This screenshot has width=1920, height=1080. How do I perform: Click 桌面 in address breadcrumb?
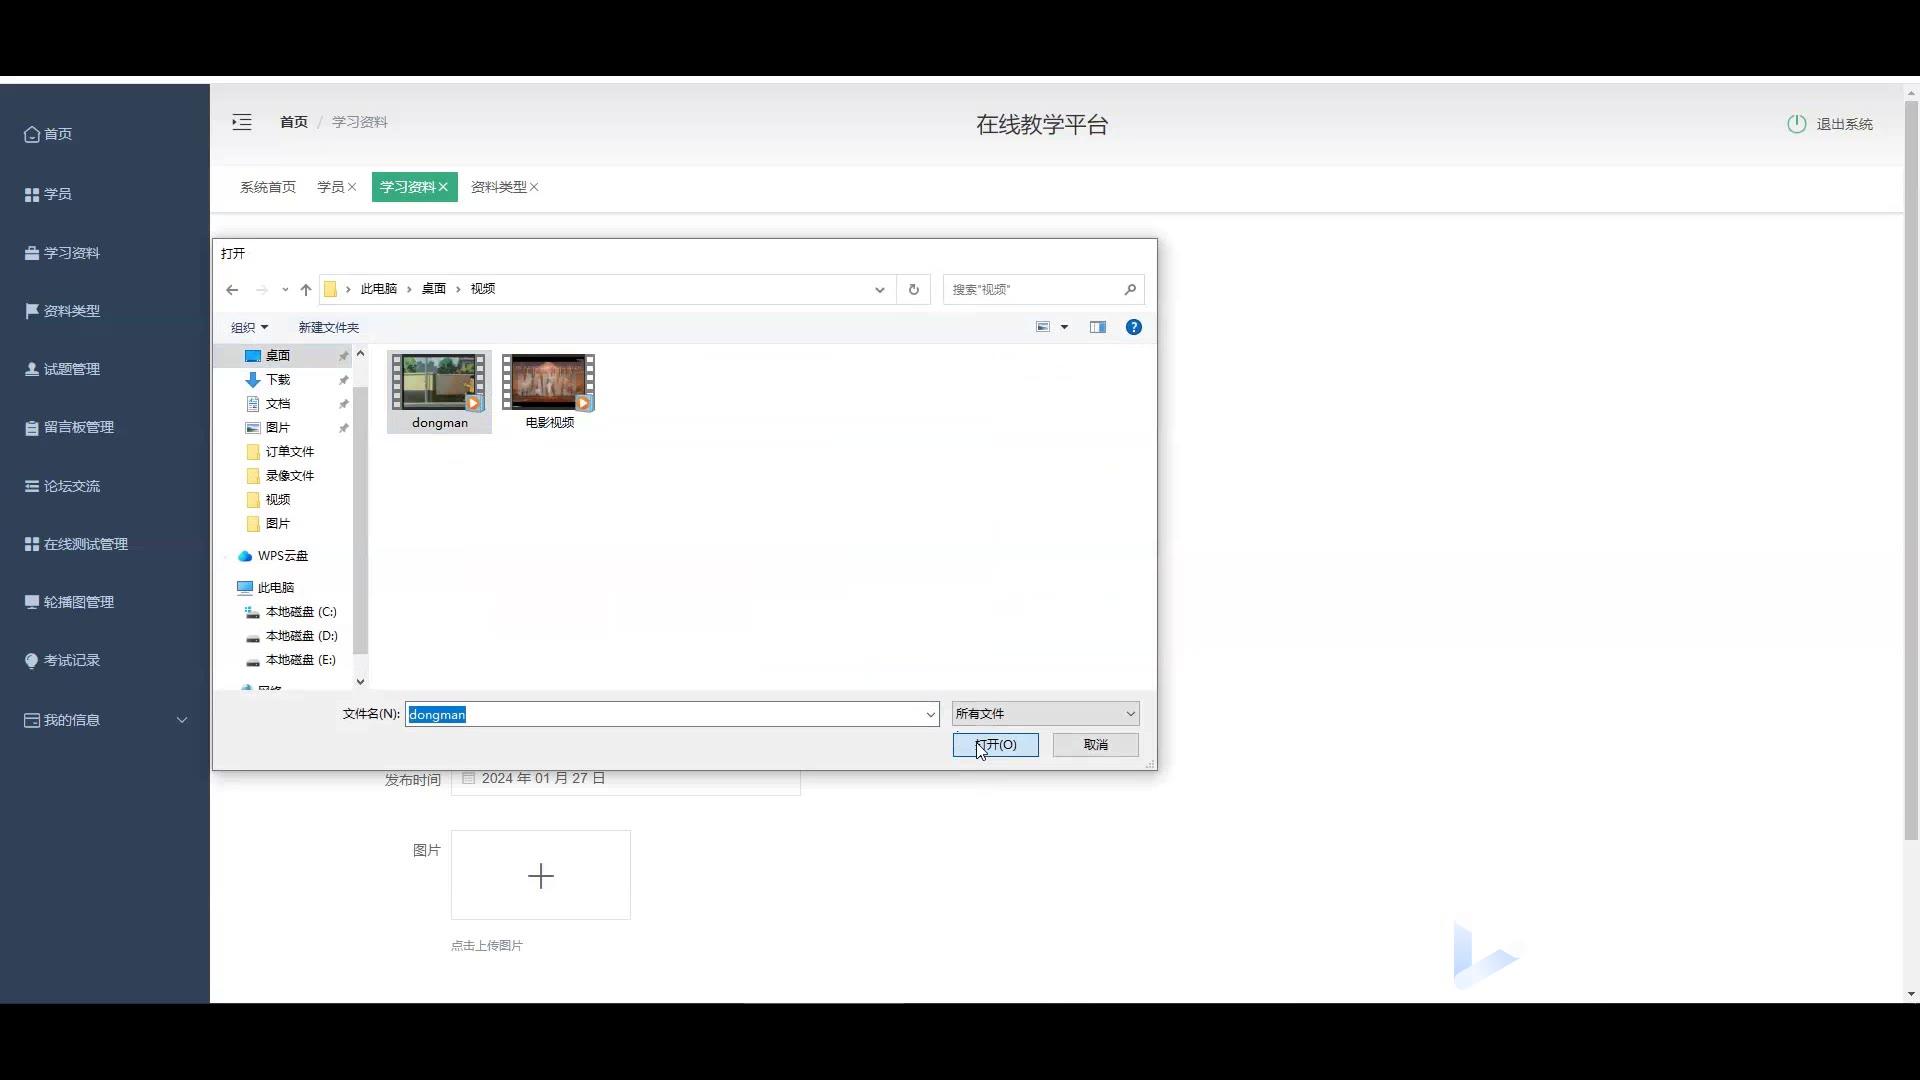pyautogui.click(x=434, y=289)
